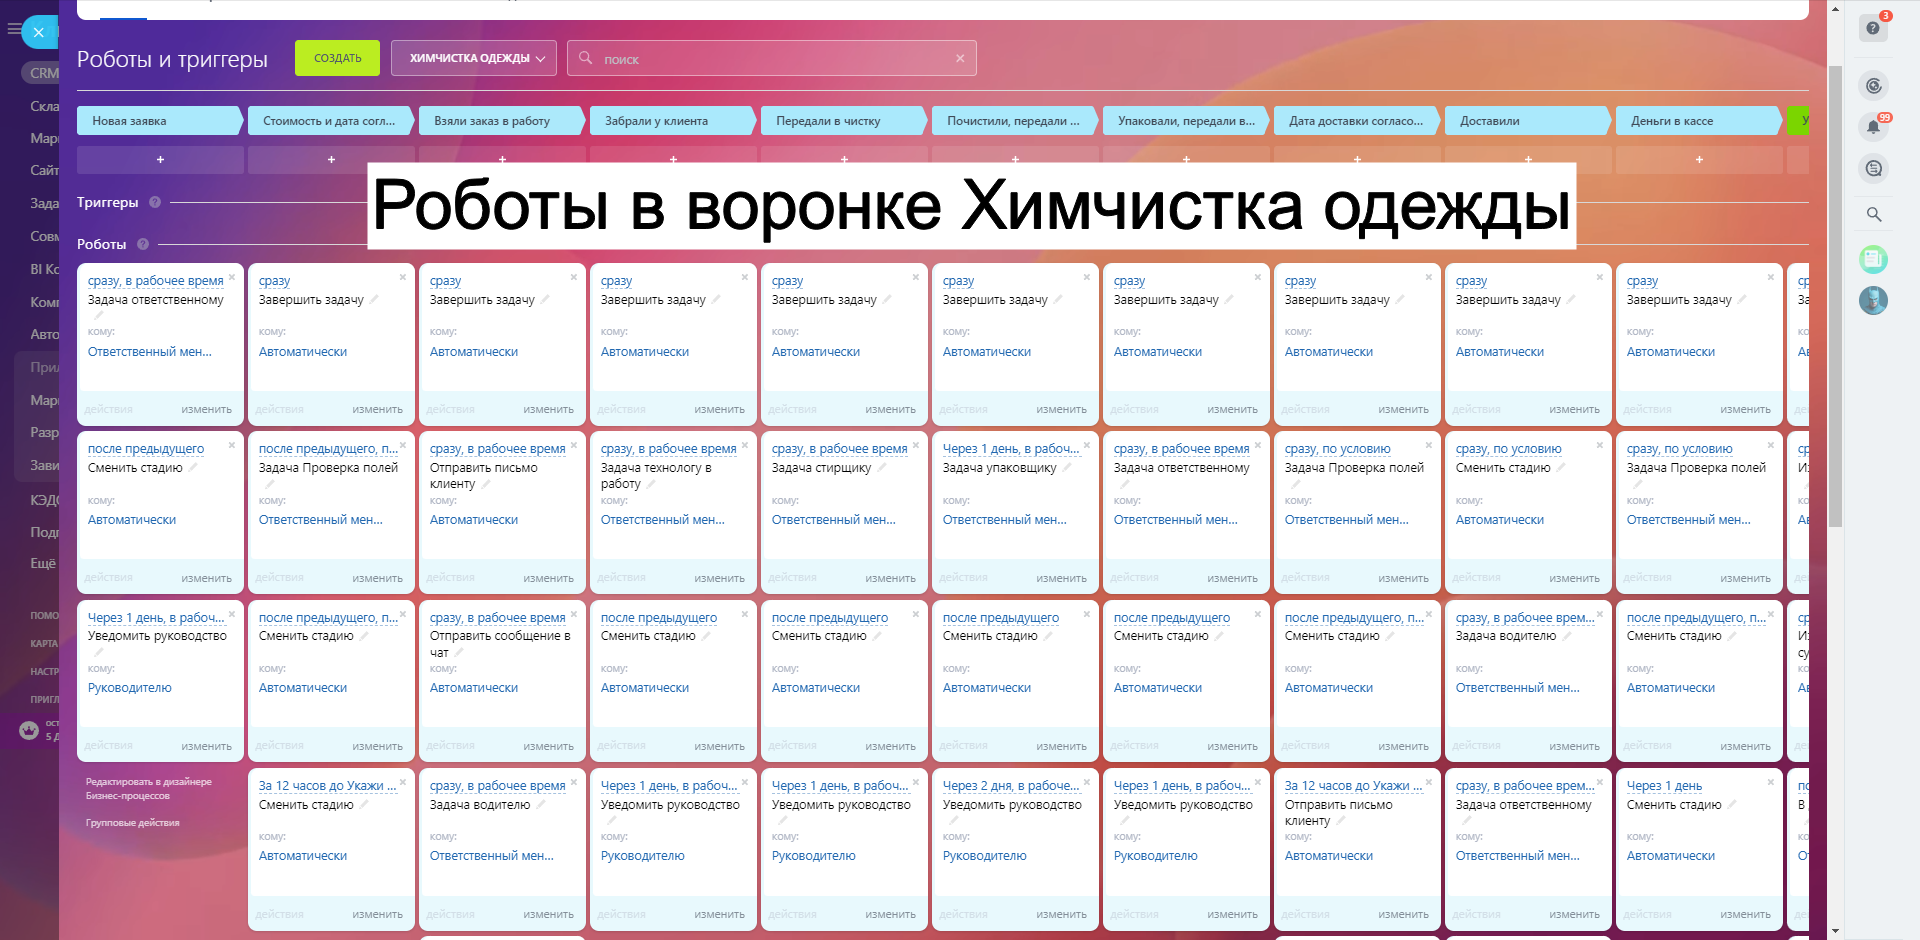This screenshot has height=940, width=1920.
Task: Delete the Задача стирщику robot via X
Action: click(x=915, y=446)
